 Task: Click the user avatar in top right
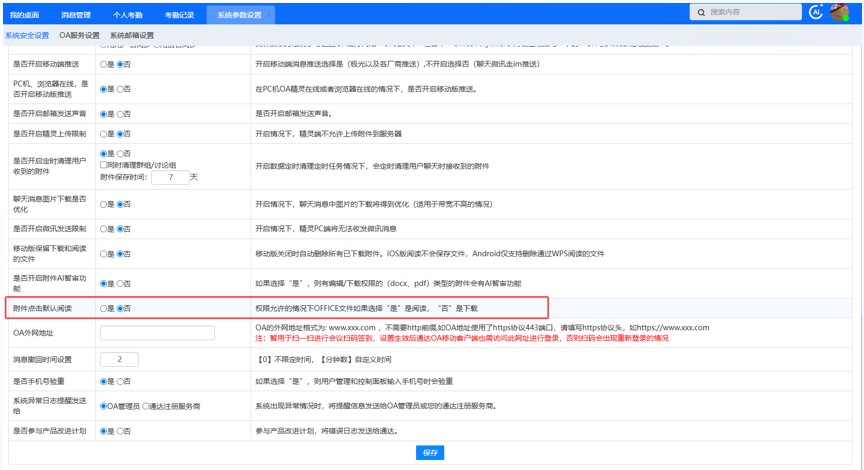point(841,12)
